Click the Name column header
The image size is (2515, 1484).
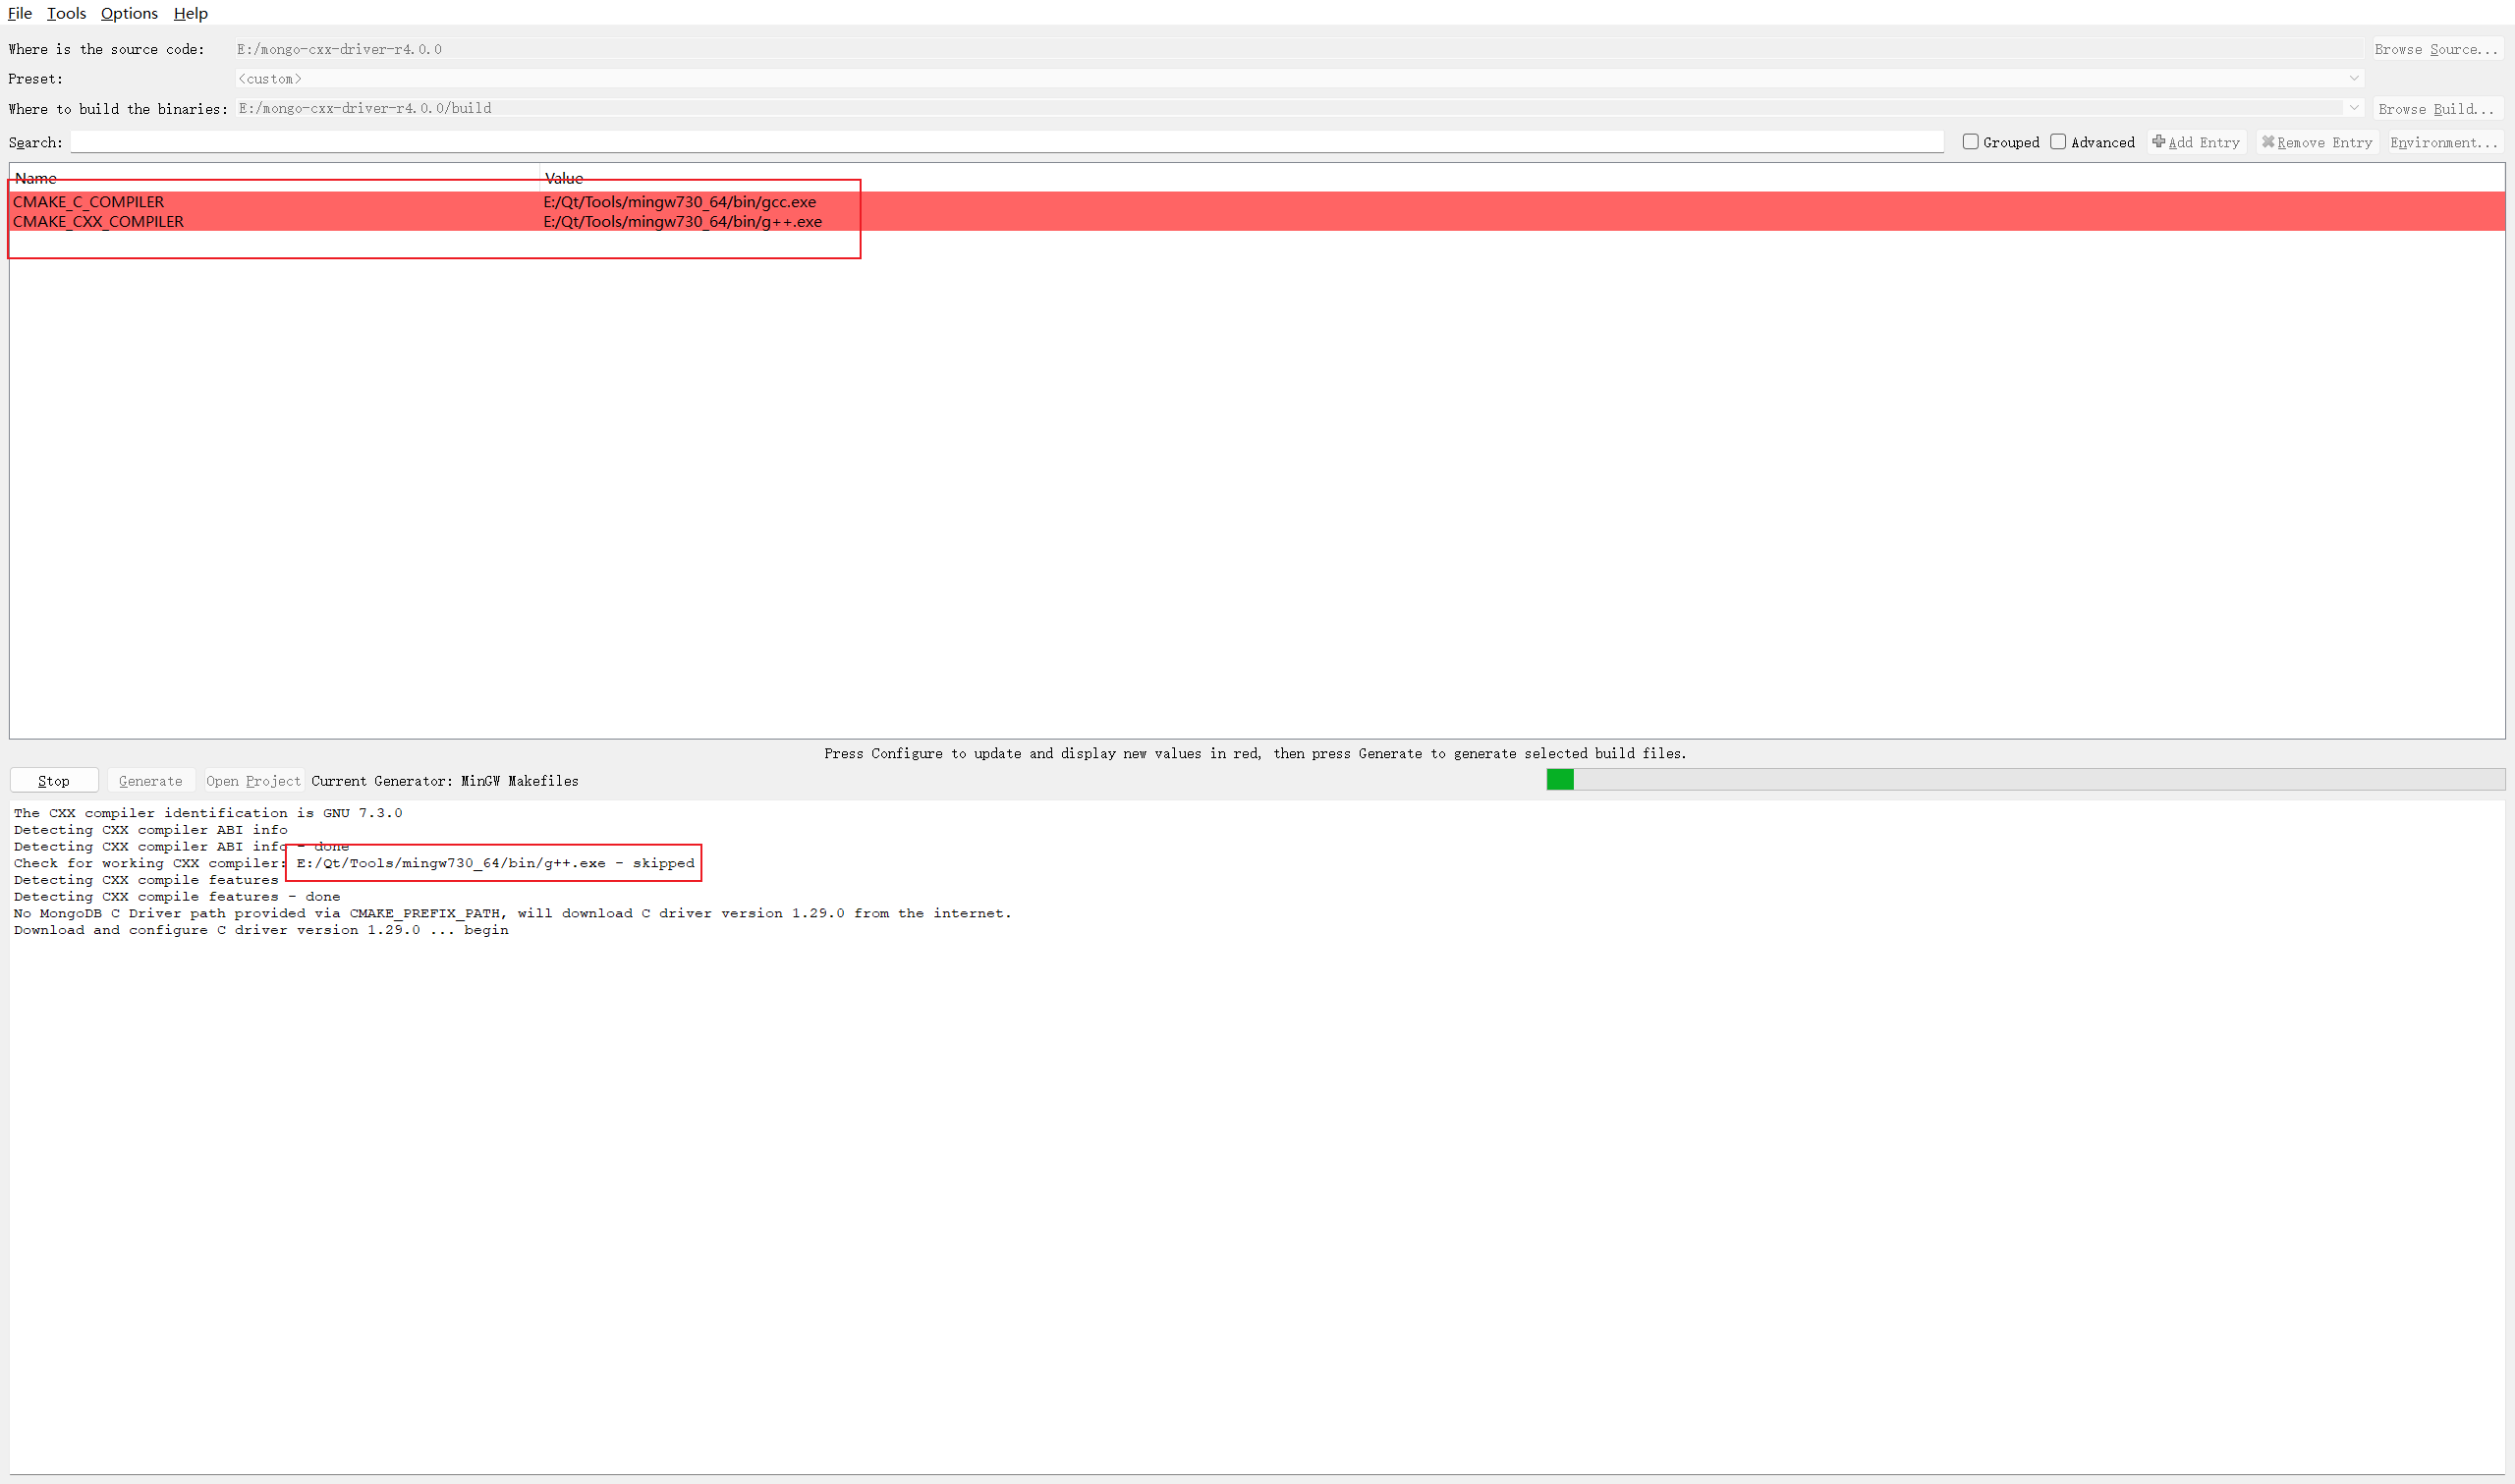click(36, 178)
